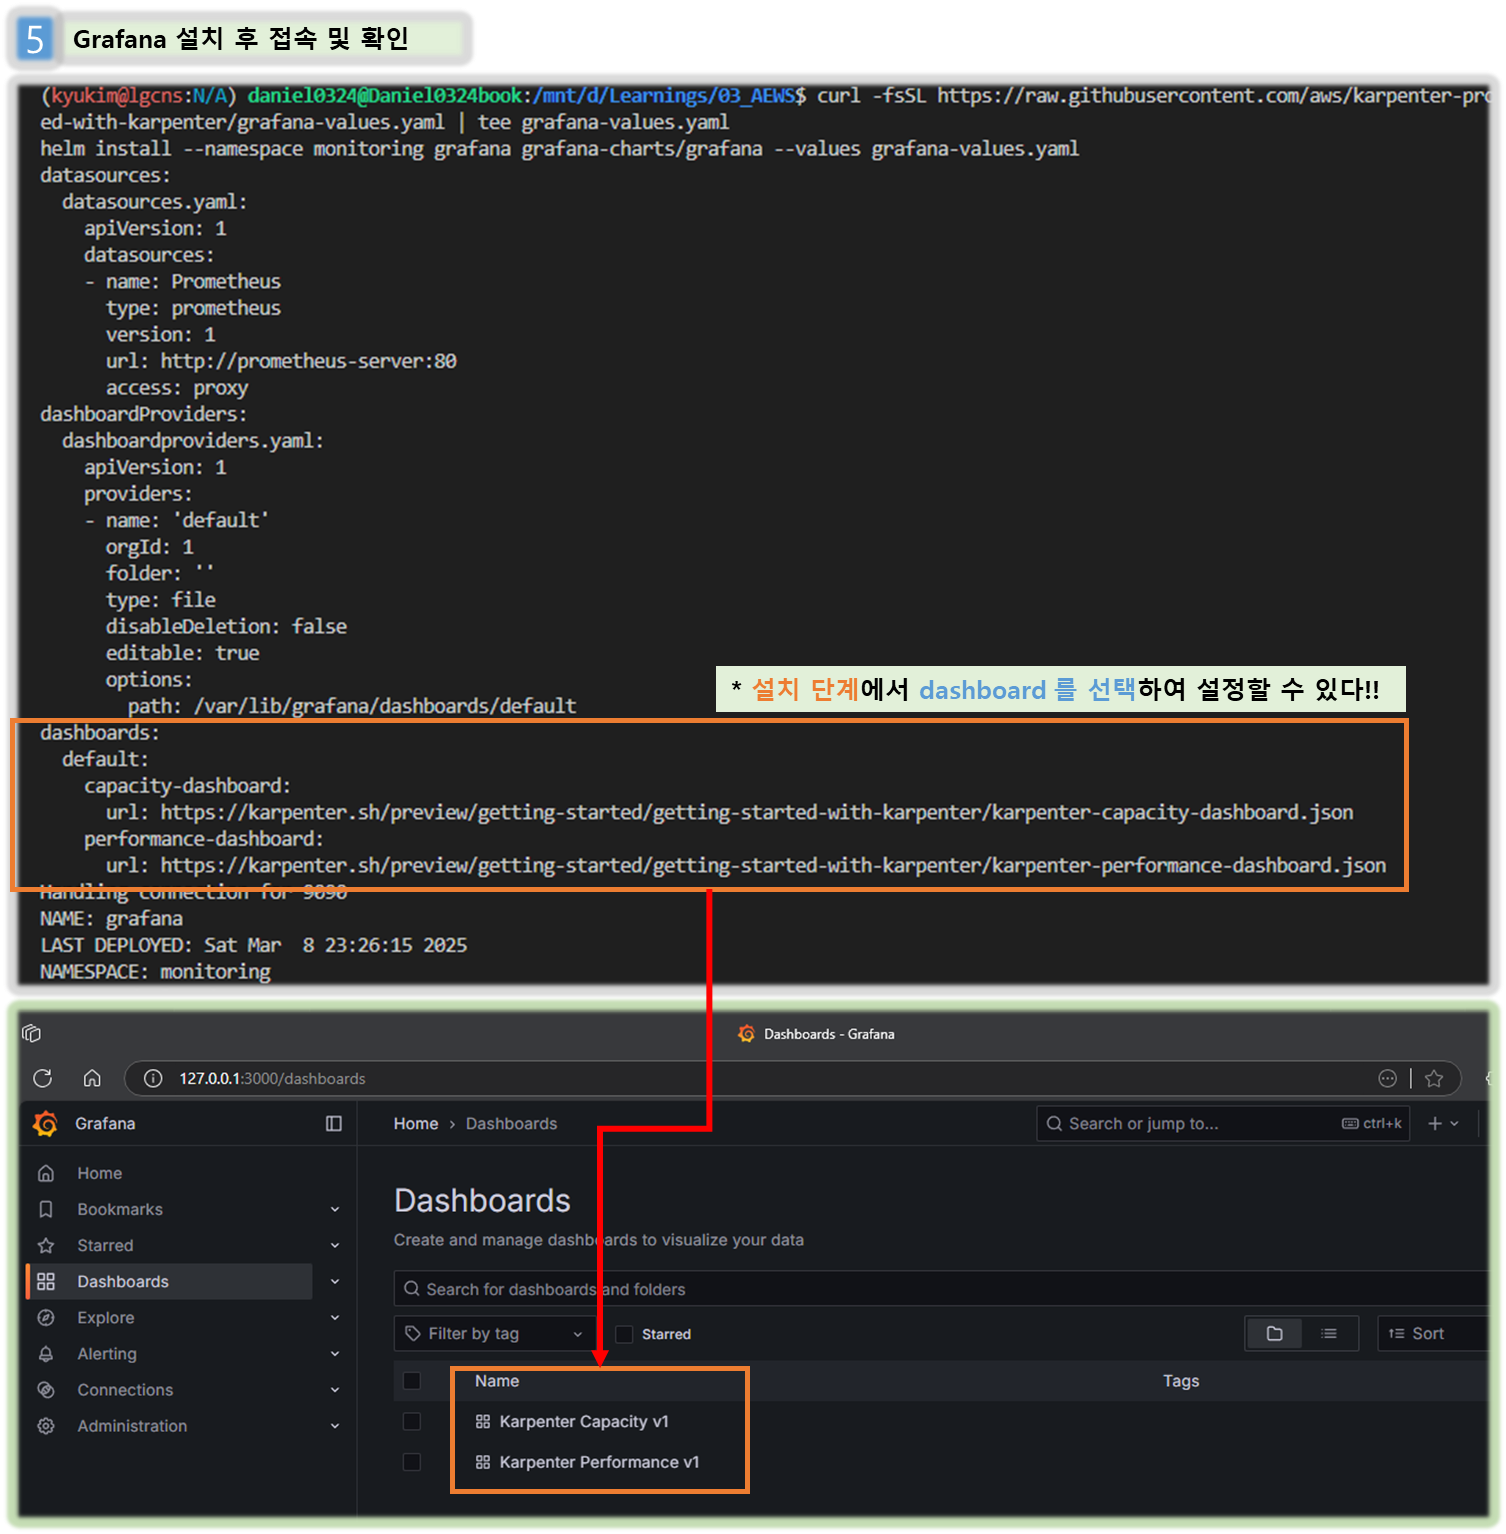Screen dimensions: 1506x1534
Task: Open Dashboards in the sidebar menu
Action: [x=123, y=1281]
